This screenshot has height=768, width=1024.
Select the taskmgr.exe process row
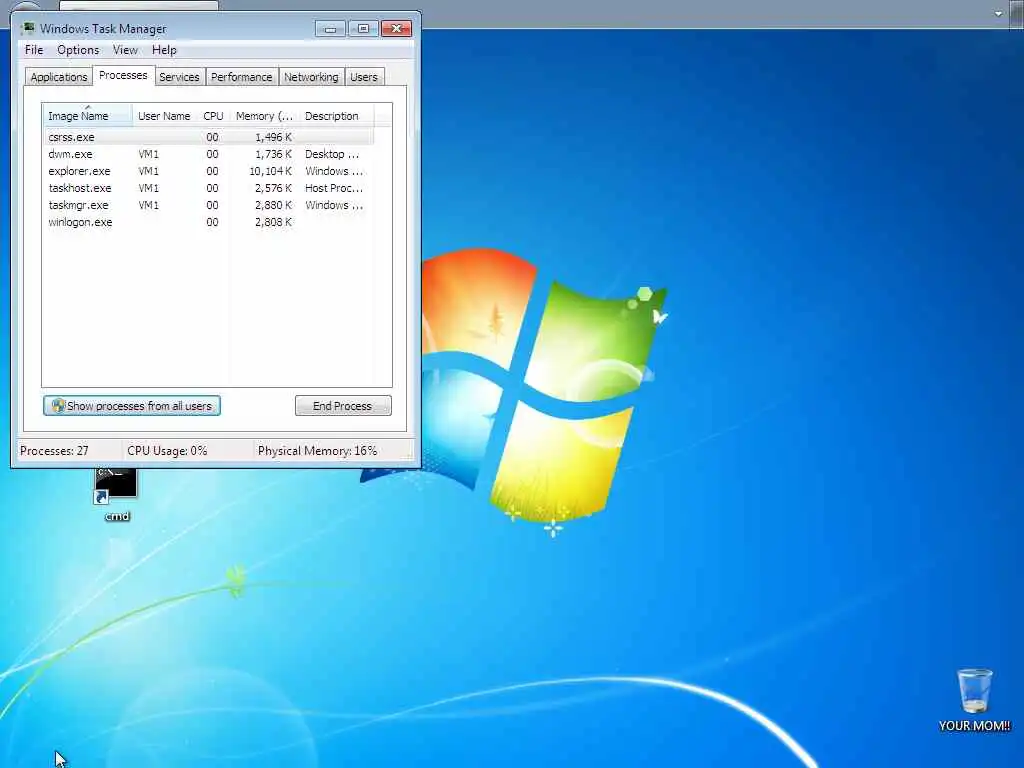tap(209, 205)
